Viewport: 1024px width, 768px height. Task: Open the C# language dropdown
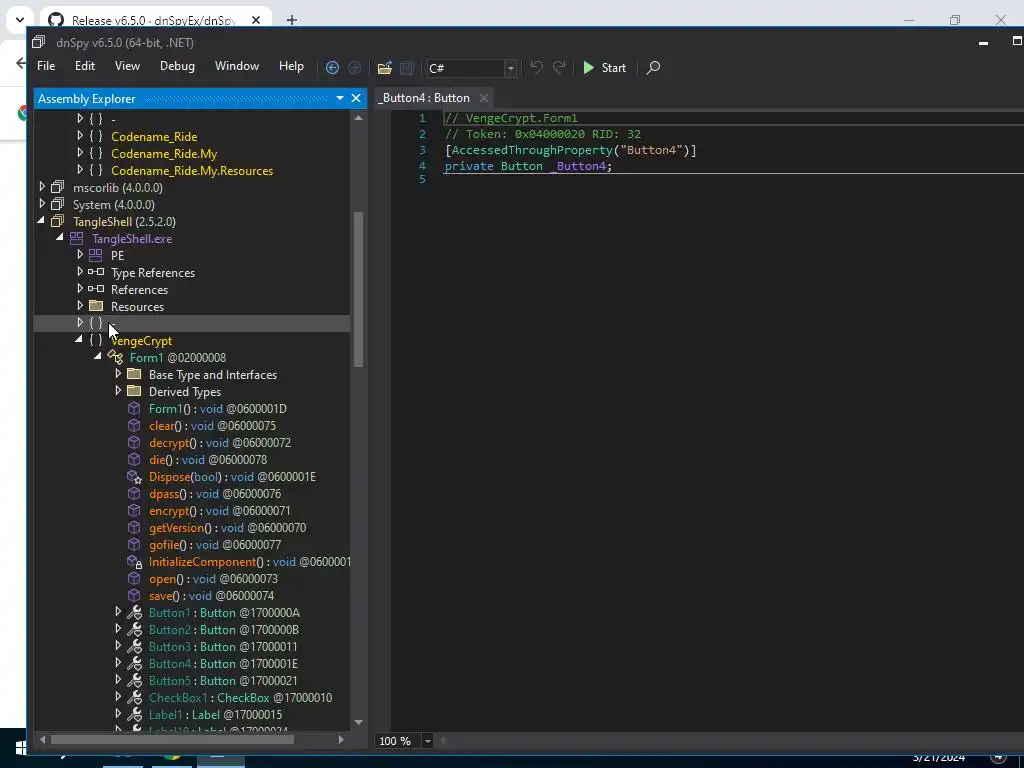(511, 68)
